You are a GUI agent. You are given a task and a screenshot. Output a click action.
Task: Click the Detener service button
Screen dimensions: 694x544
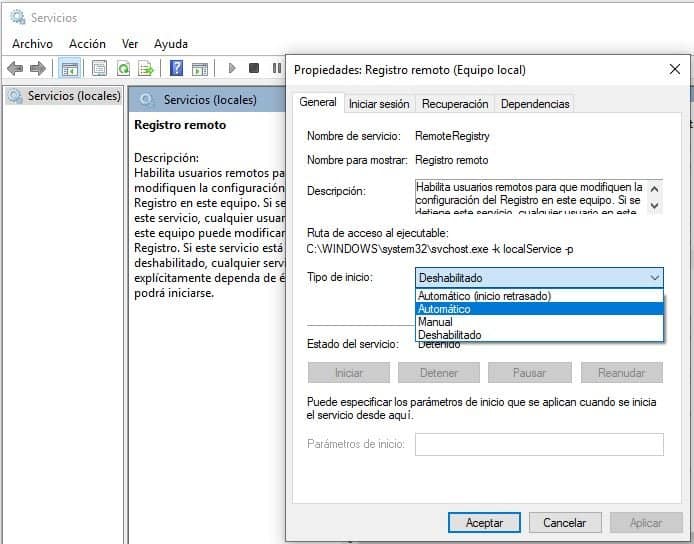click(x=439, y=373)
